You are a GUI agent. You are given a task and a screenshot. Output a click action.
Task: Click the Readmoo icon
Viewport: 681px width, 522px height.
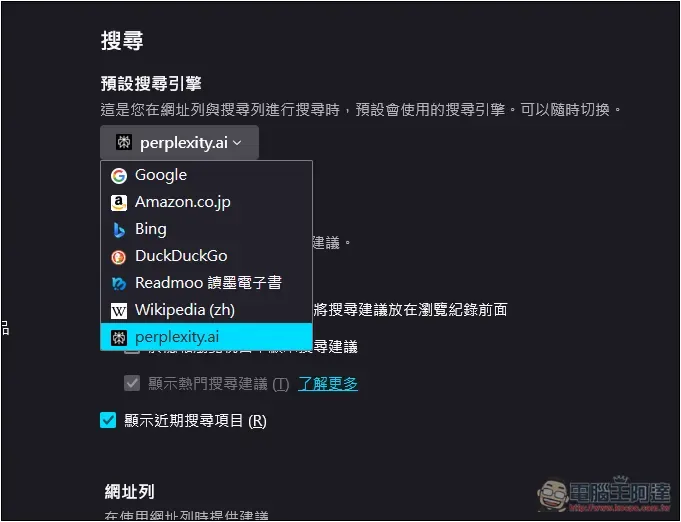119,284
